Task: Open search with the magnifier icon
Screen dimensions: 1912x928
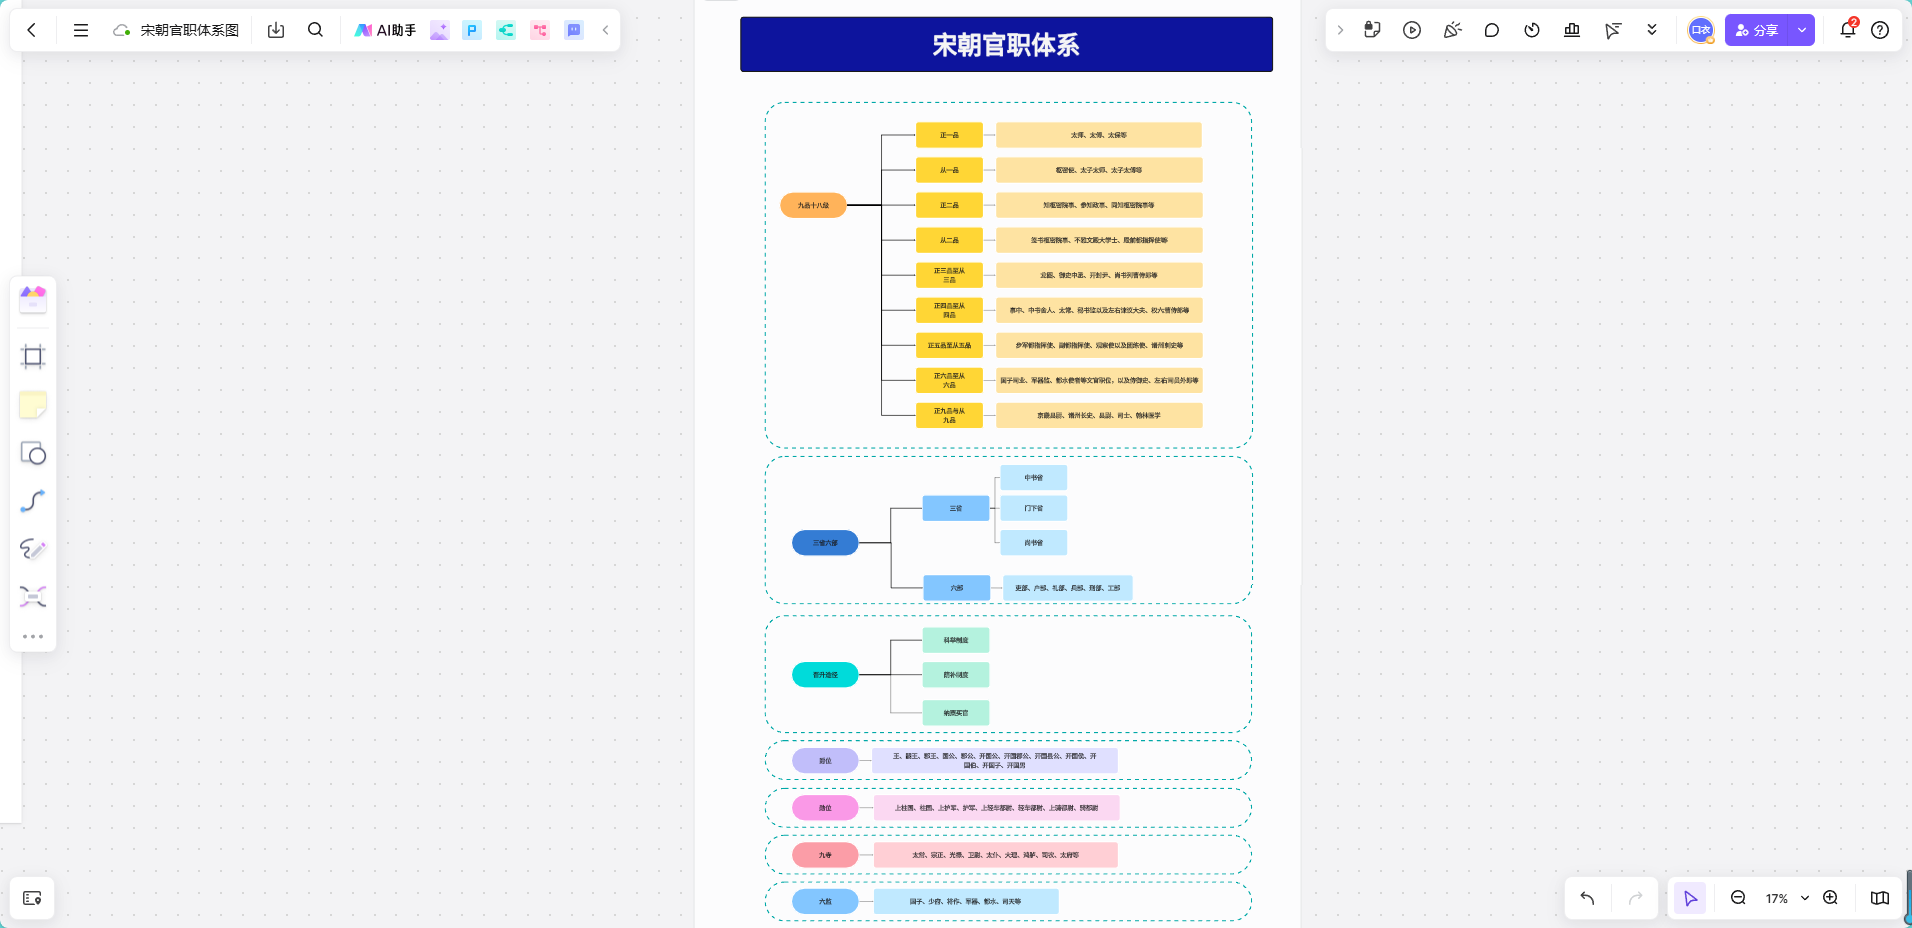Action: pos(315,30)
